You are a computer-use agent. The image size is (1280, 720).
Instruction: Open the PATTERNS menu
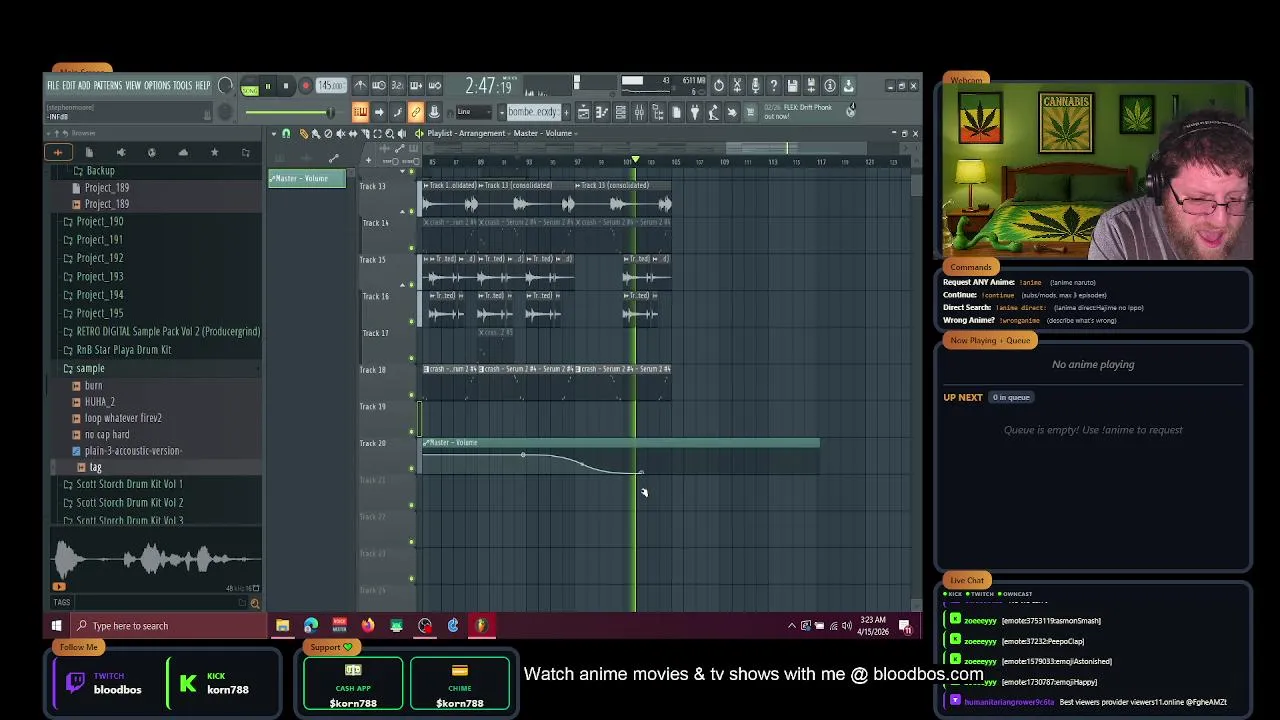(x=108, y=85)
